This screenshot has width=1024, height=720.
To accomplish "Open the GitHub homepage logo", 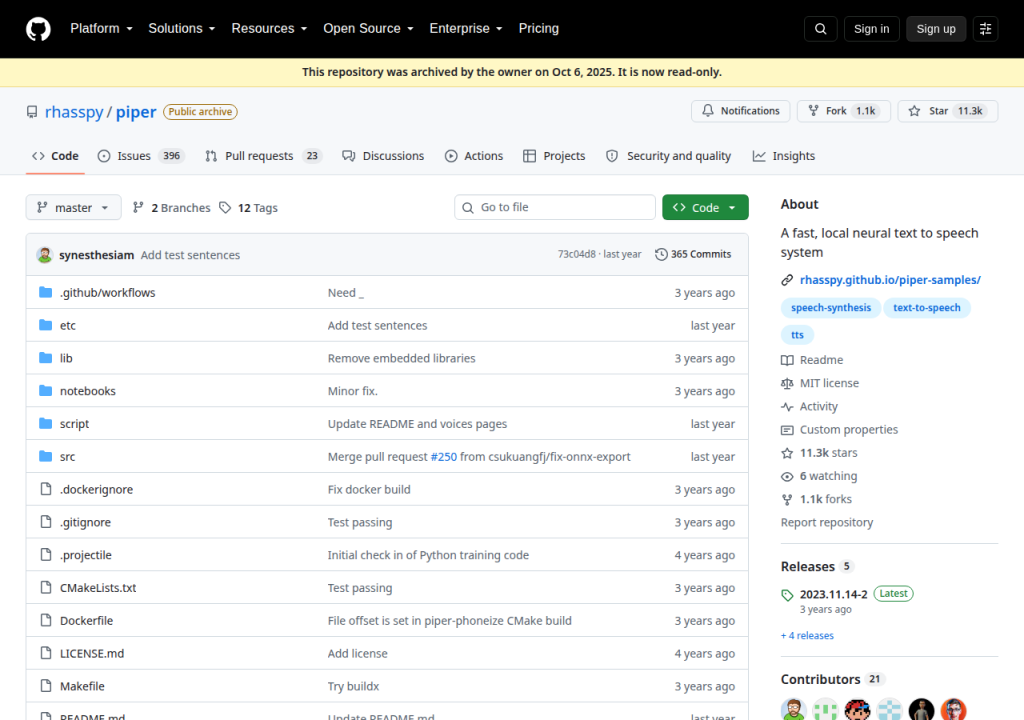I will (38, 29).
